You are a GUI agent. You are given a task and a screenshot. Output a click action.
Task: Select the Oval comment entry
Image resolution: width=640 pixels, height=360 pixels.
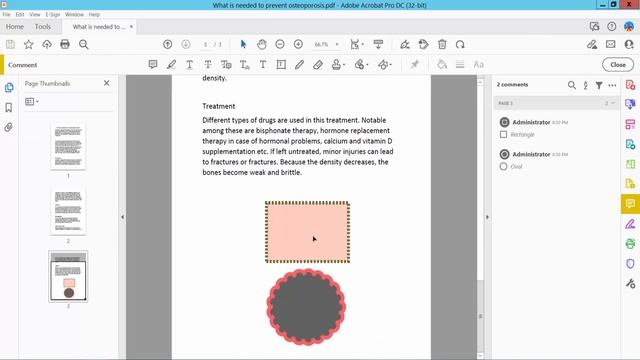tap(557, 160)
